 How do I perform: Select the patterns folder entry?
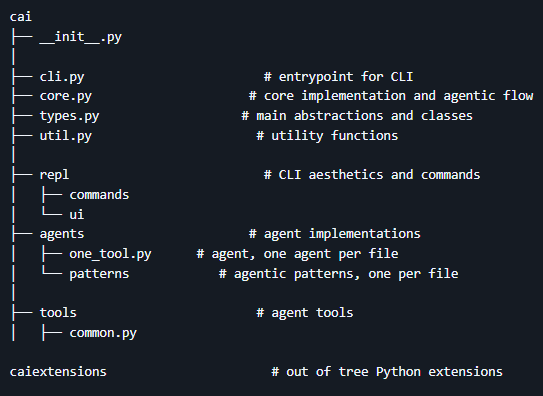(99, 274)
